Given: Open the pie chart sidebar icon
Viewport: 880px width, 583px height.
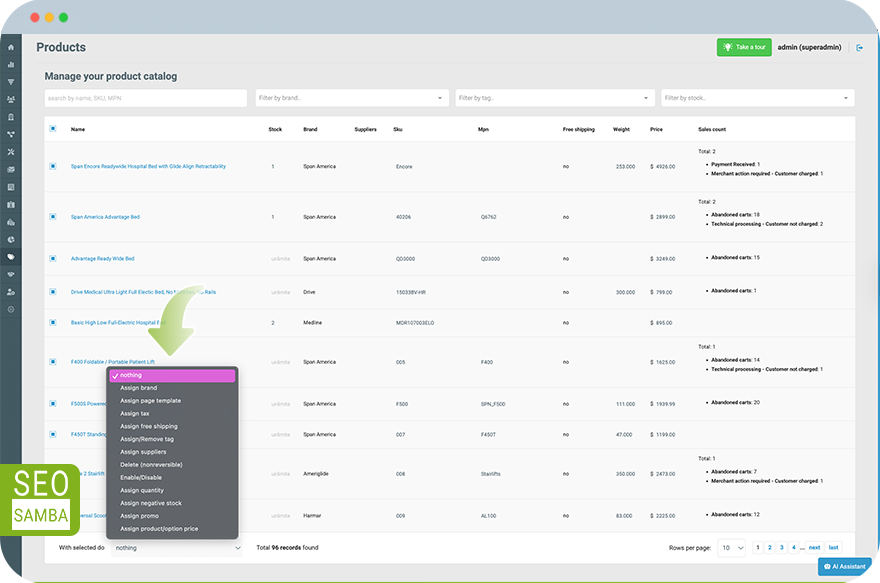Looking at the screenshot, I should click(11, 239).
